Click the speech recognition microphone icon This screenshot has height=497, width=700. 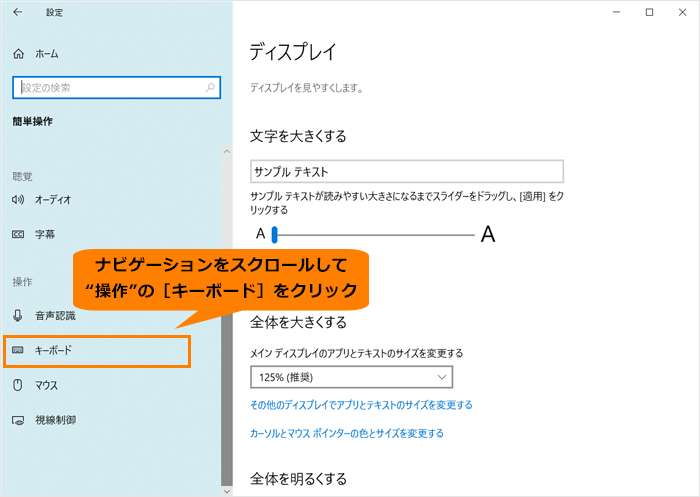click(x=18, y=316)
